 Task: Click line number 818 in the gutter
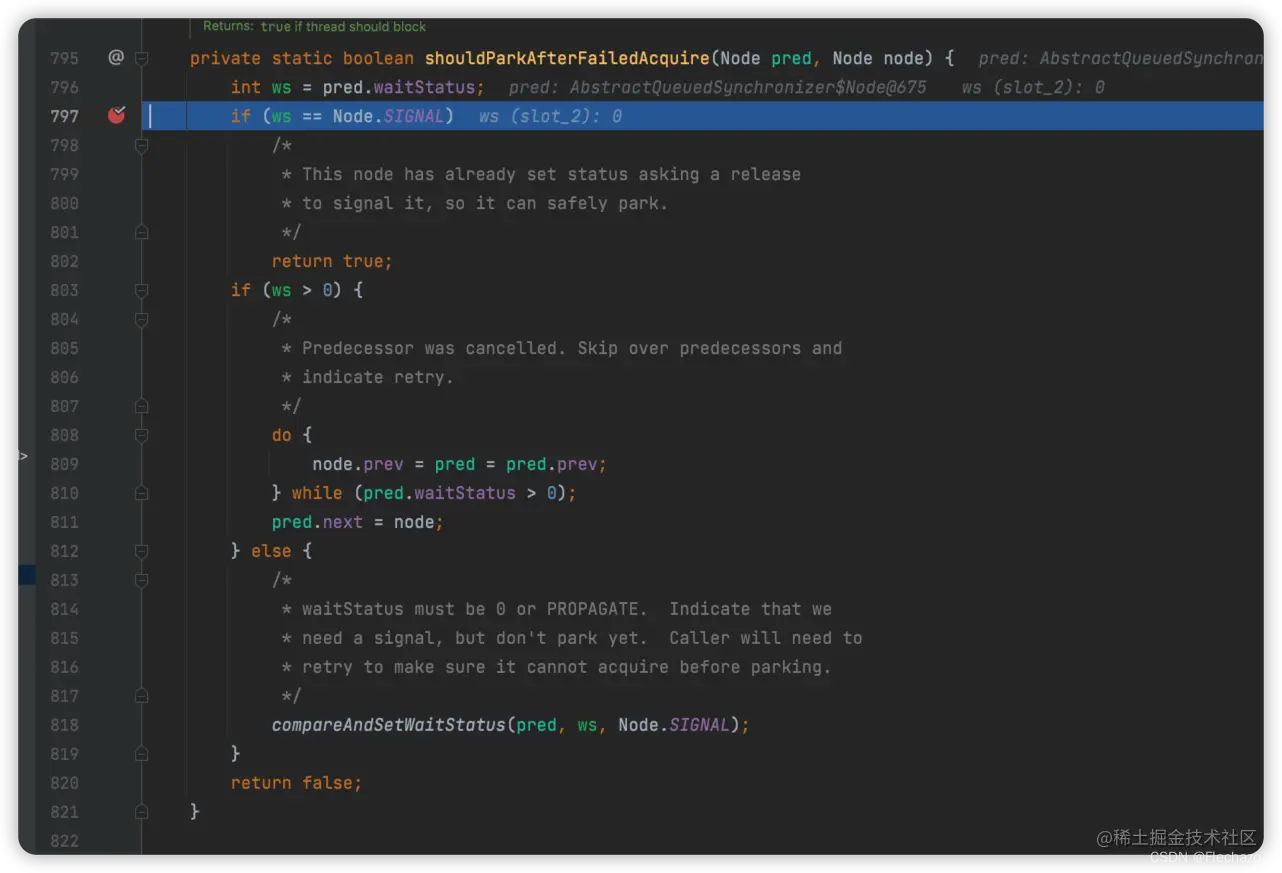pos(64,725)
